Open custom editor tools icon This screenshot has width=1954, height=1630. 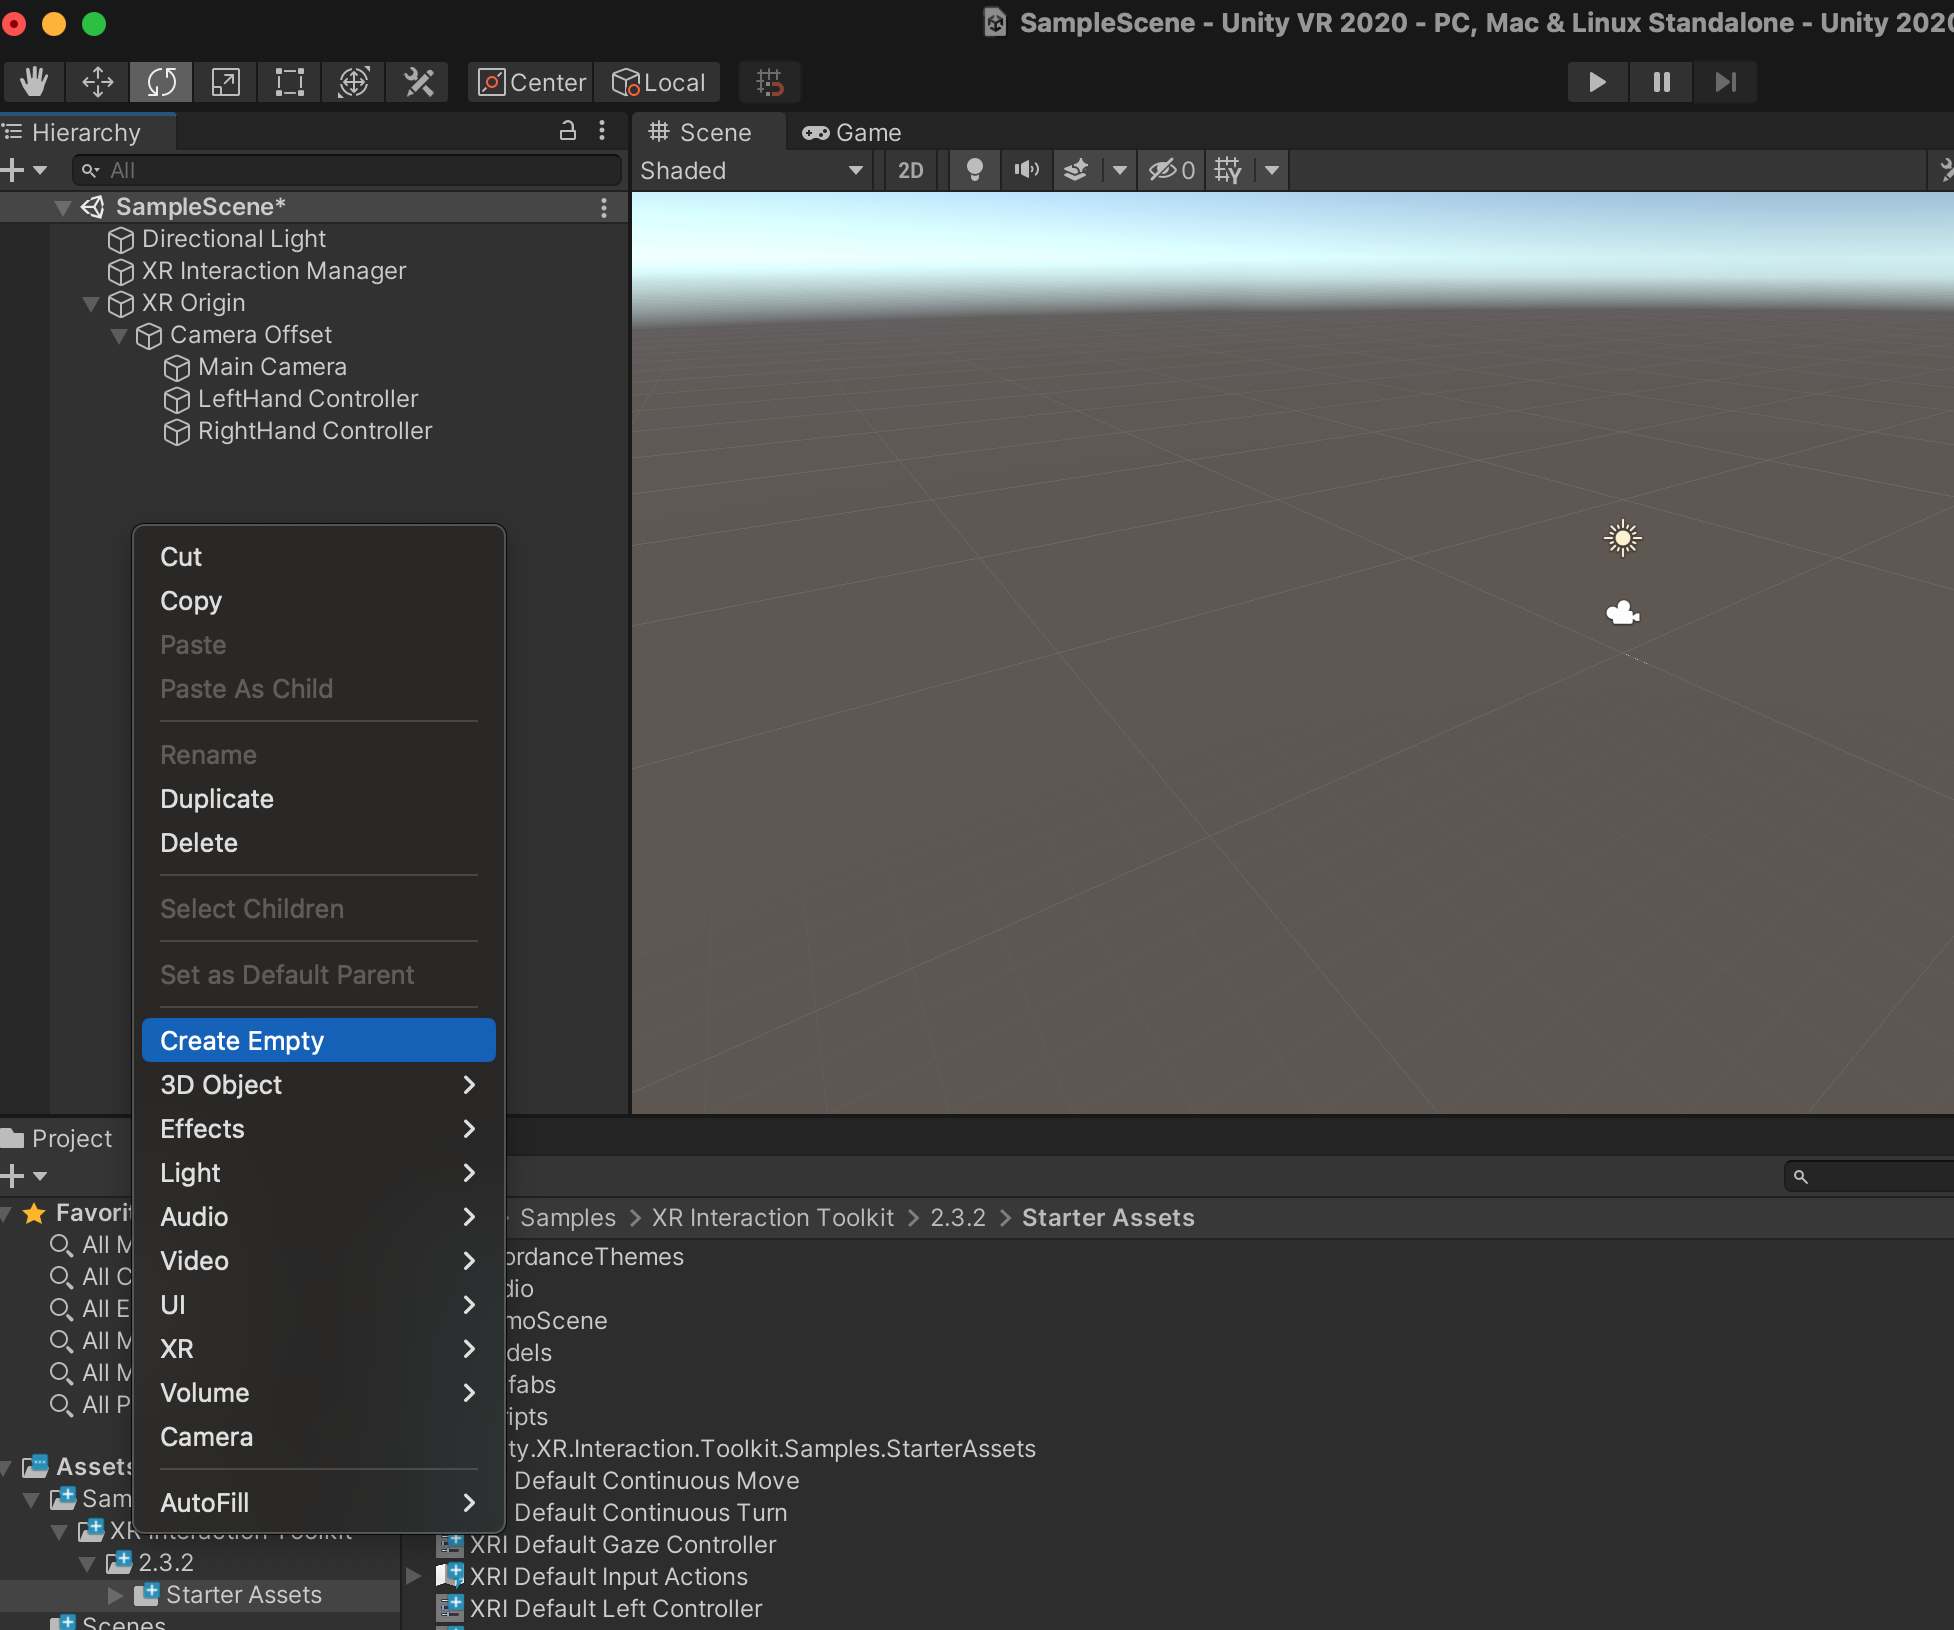tap(418, 82)
